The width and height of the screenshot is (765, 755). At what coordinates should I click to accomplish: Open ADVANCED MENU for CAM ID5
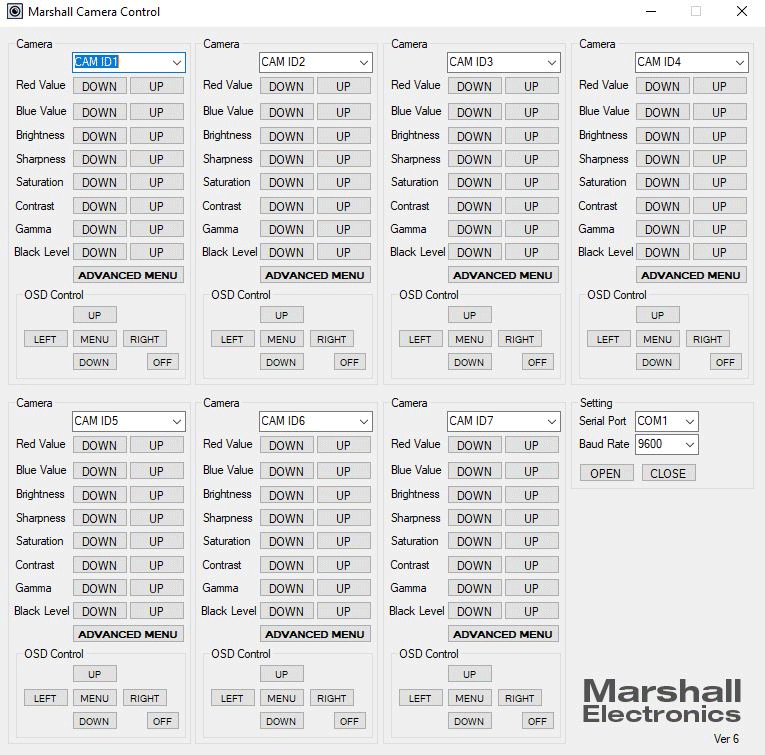click(x=128, y=634)
